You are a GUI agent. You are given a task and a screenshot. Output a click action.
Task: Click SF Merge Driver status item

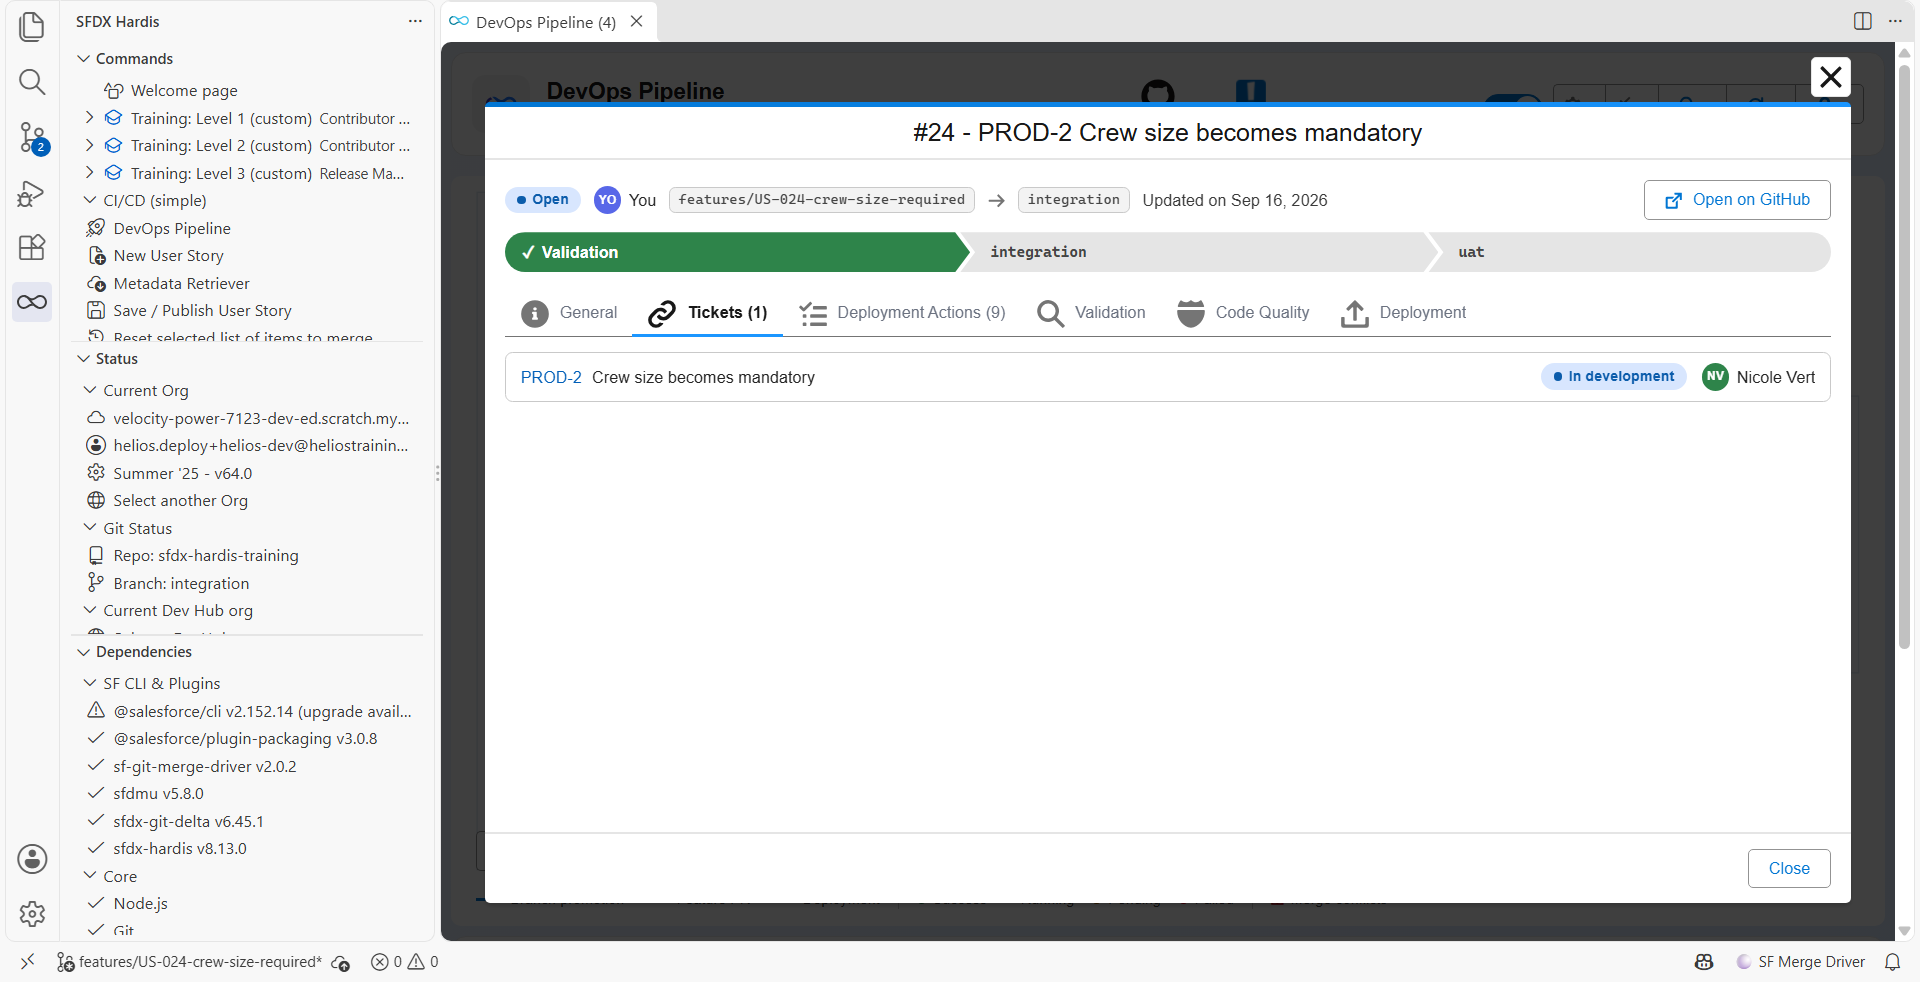click(1801, 962)
